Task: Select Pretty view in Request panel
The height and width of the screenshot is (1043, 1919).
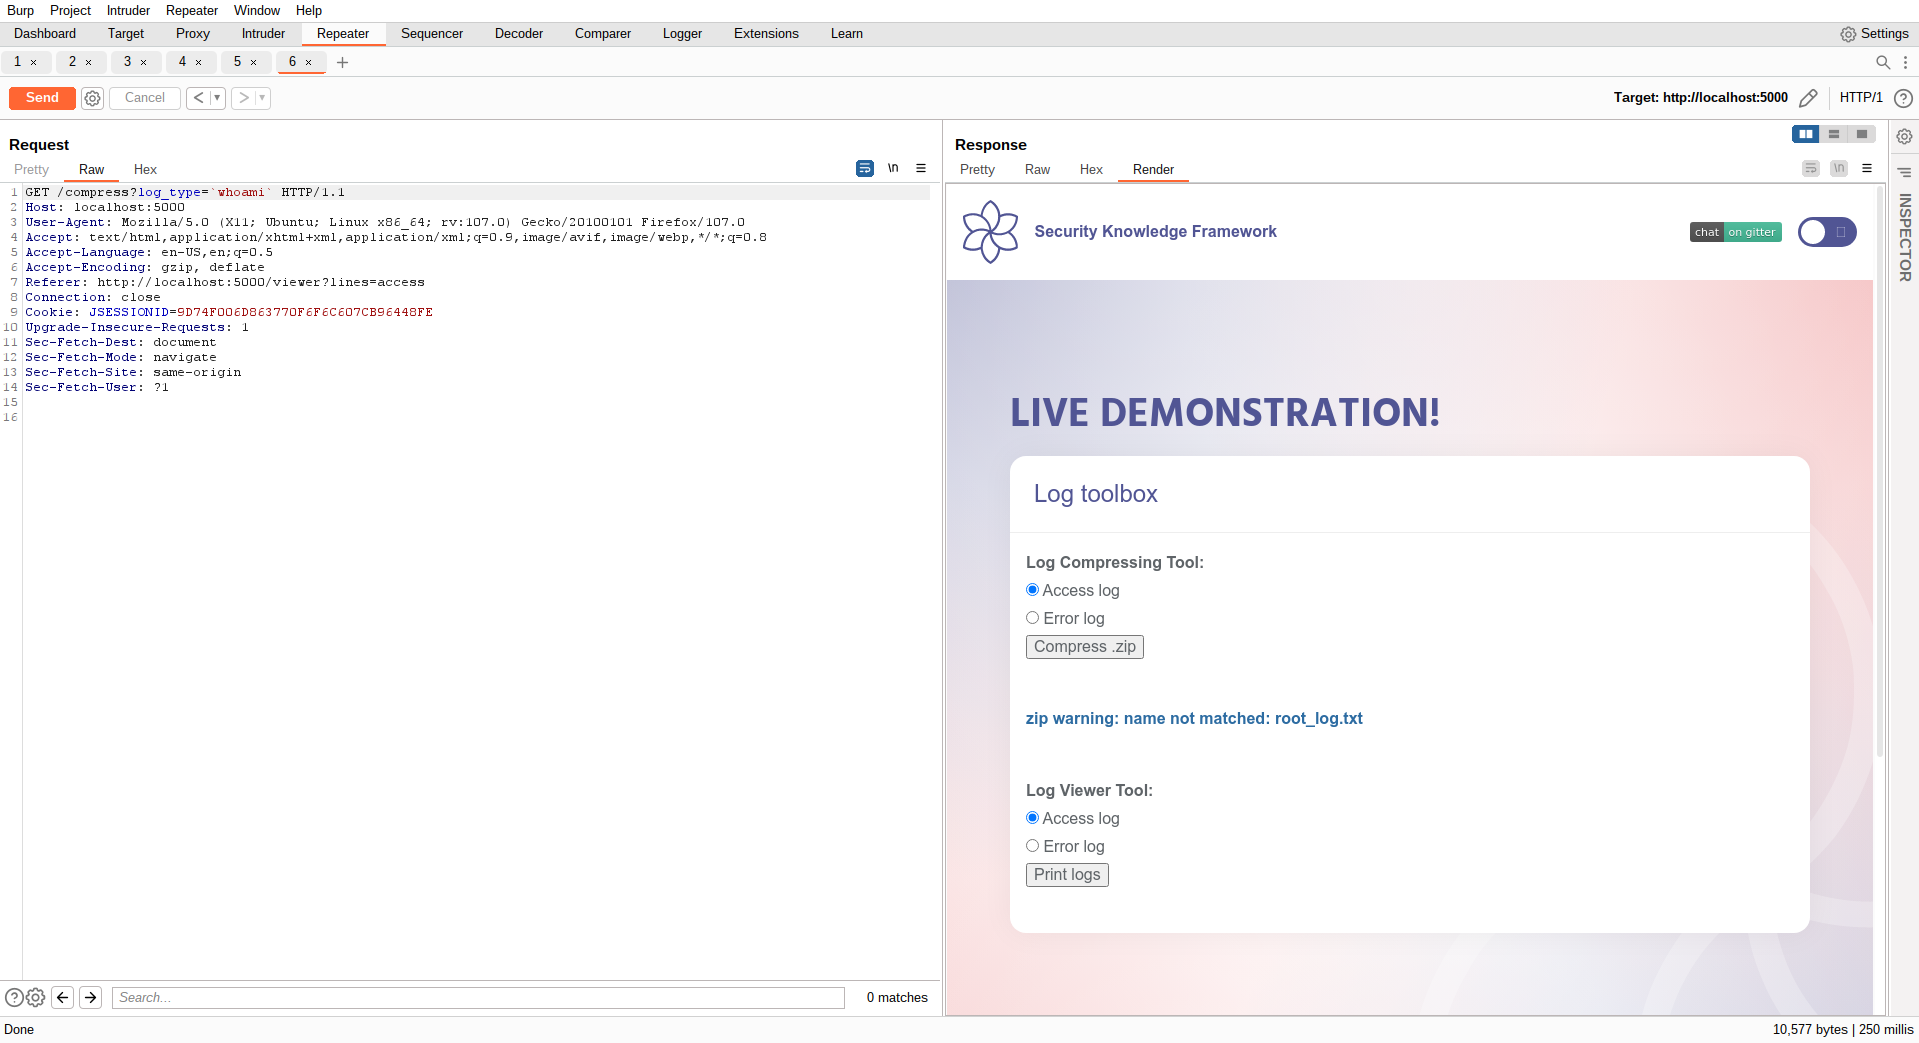Action: coord(31,170)
